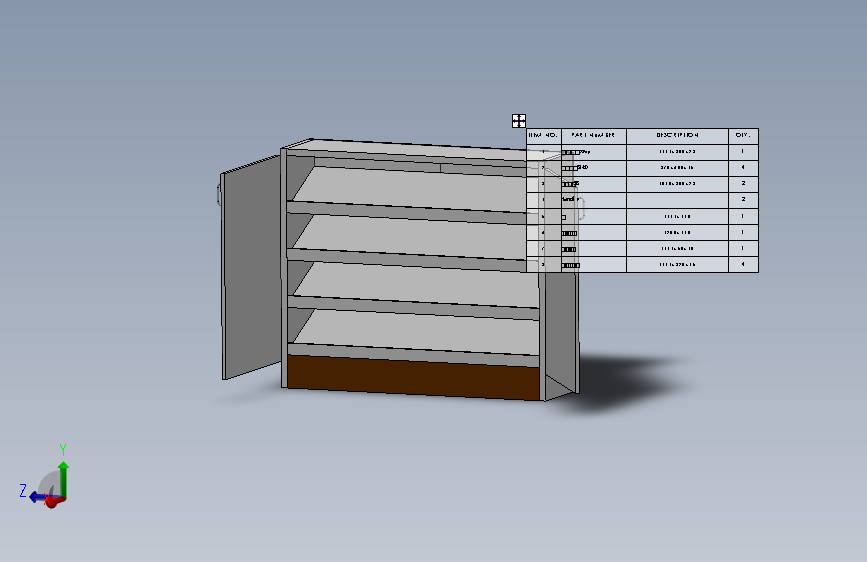
Task: Click the red X axis of triad
Action: coord(53,502)
